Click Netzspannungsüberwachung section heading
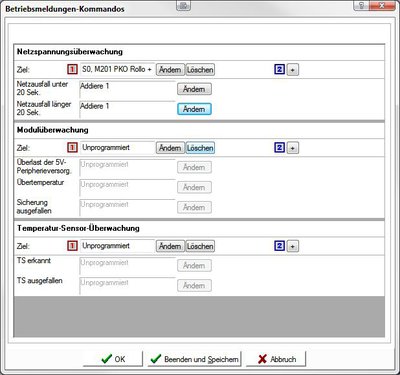Image resolution: width=400 pixels, height=375 pixels. (70, 52)
